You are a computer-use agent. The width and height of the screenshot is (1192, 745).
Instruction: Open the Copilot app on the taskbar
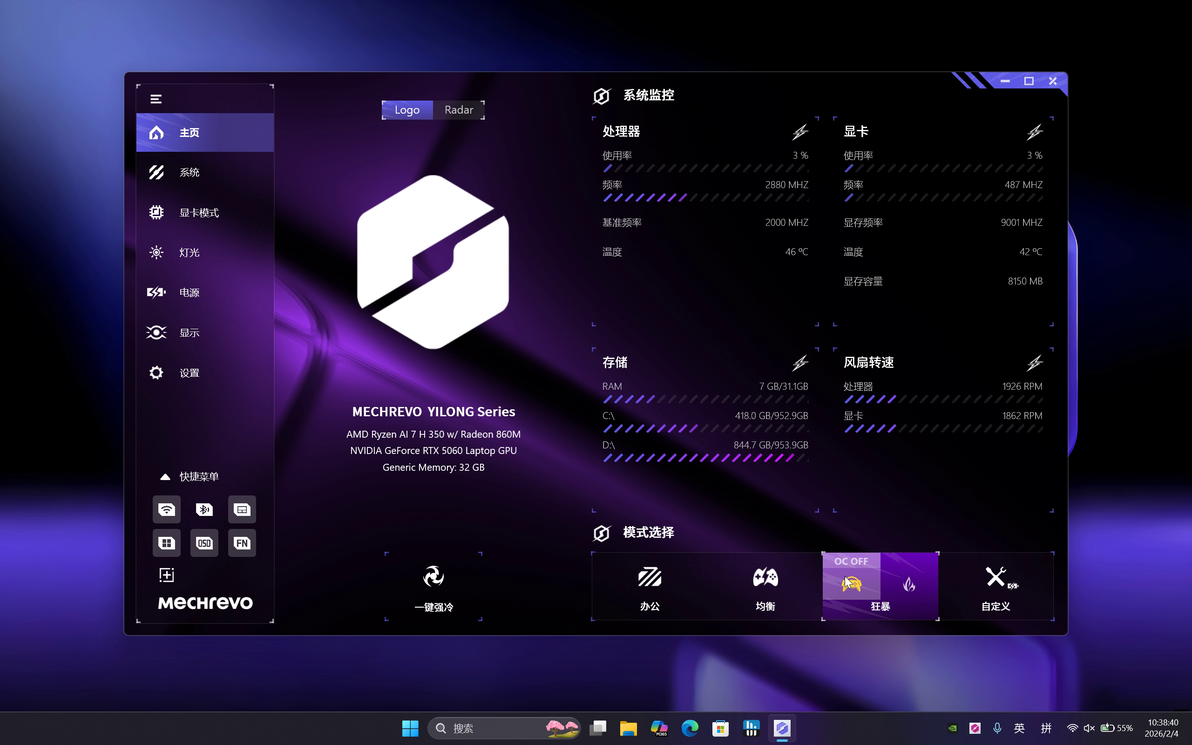[659, 728]
